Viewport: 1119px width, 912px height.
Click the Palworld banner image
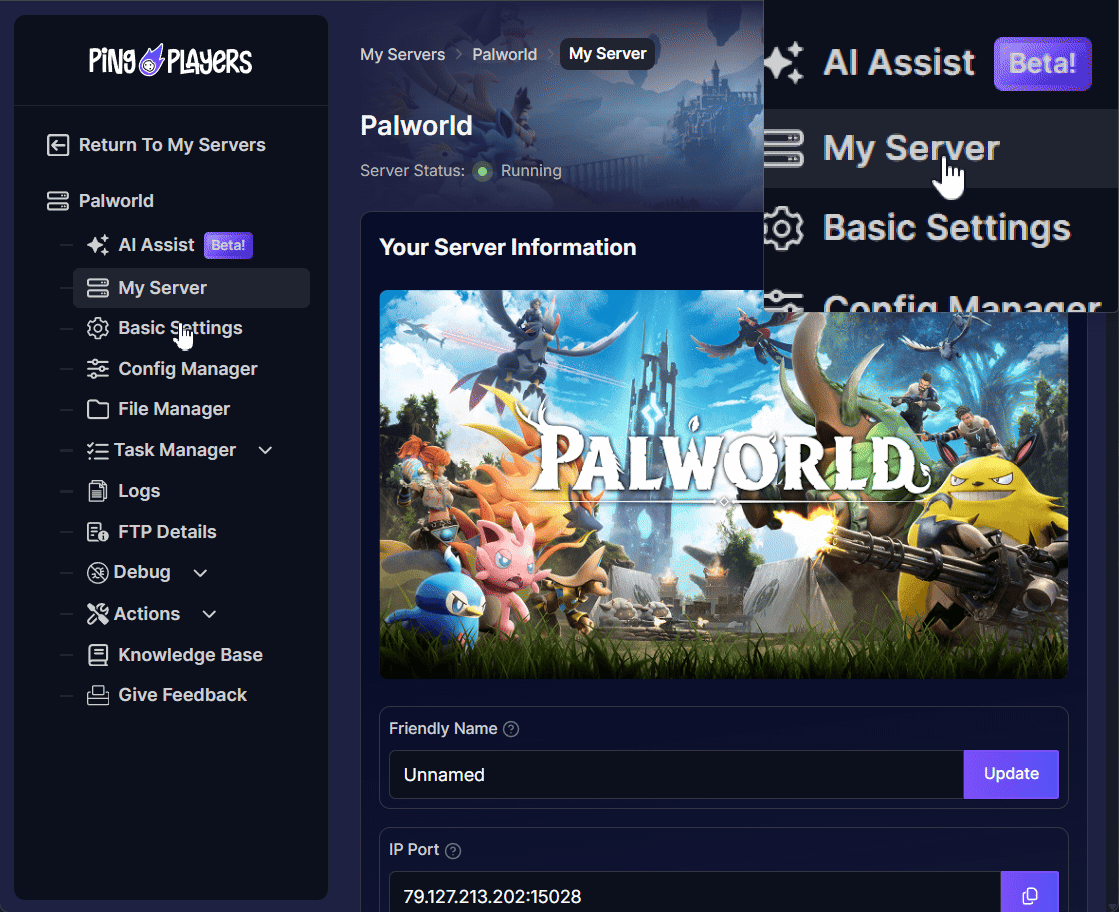(x=724, y=484)
